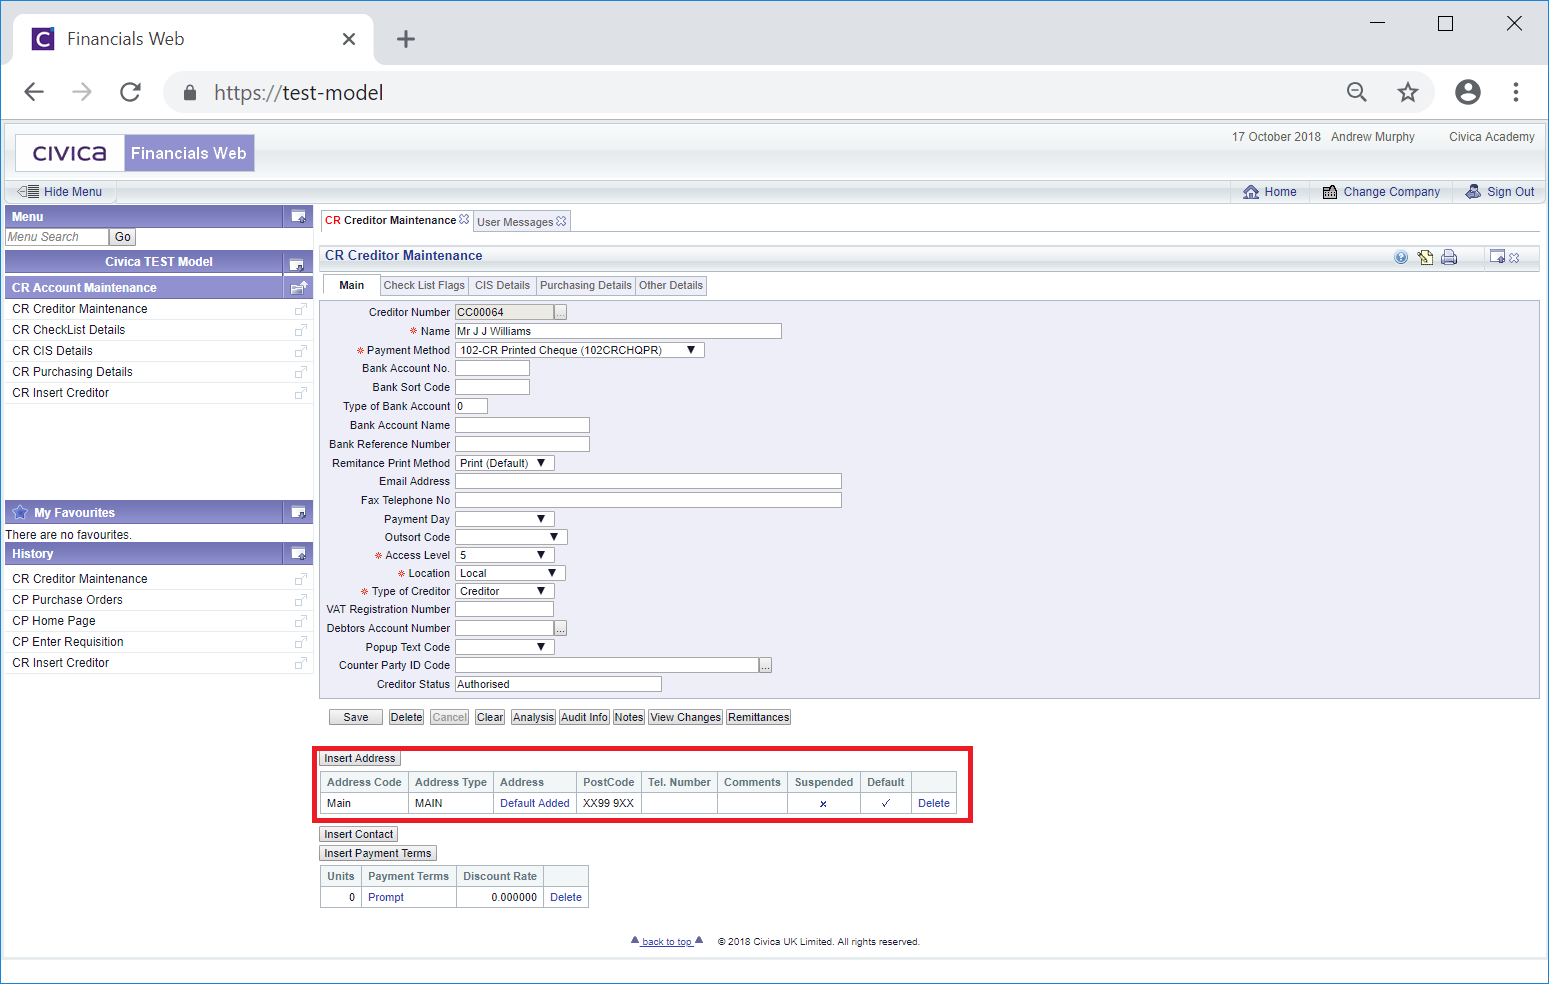This screenshot has height=984, width=1549.
Task: Open Payment Method dropdown
Action: 580,350
